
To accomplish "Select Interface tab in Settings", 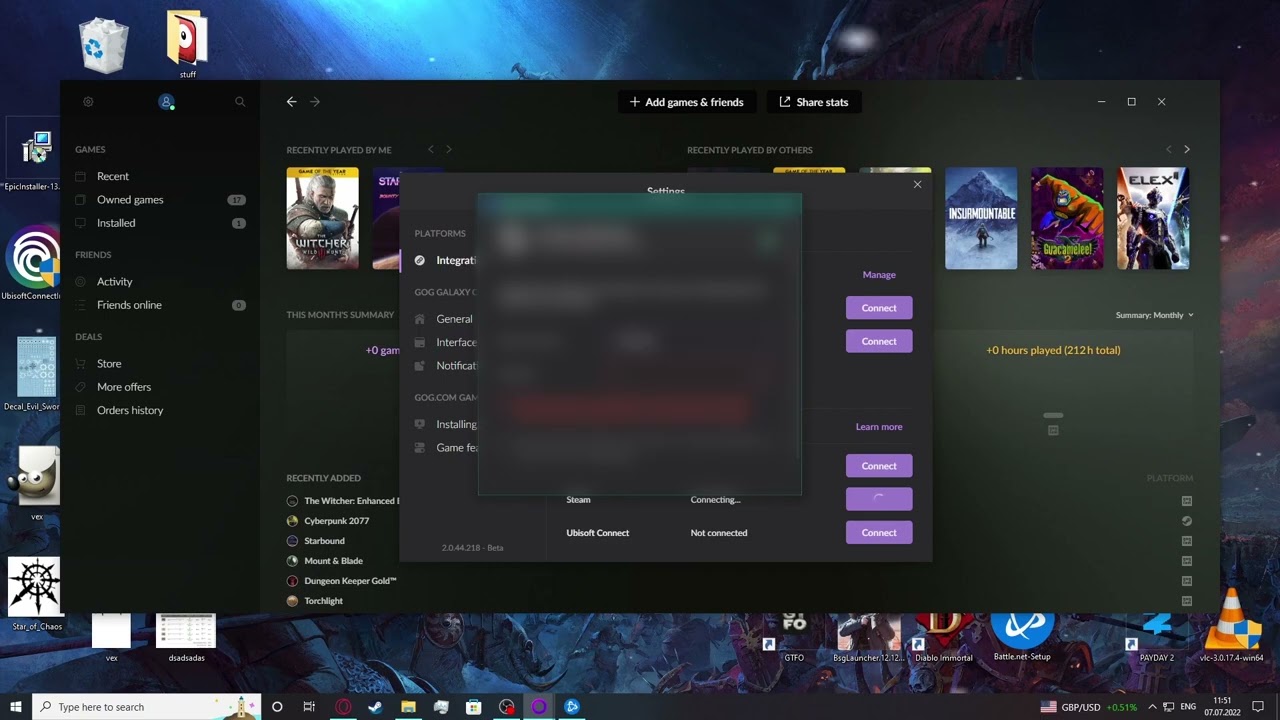I will pos(444,342).
